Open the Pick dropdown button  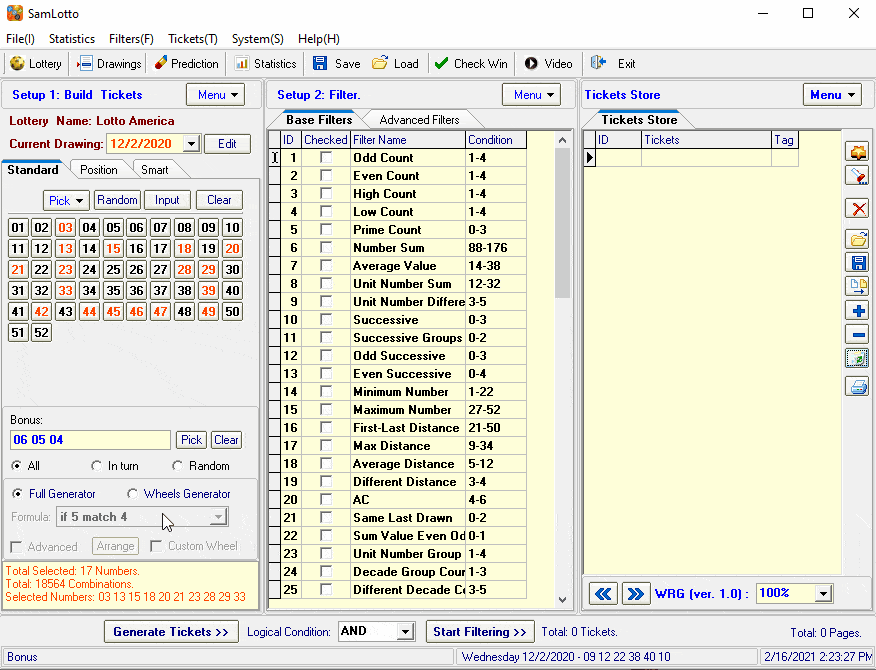coord(66,200)
